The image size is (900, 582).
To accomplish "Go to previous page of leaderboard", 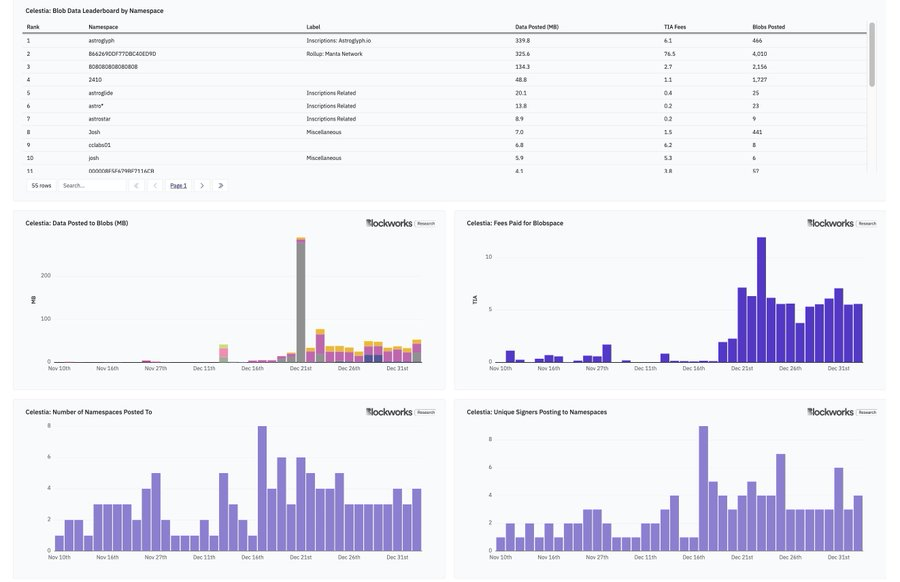I will coord(155,185).
